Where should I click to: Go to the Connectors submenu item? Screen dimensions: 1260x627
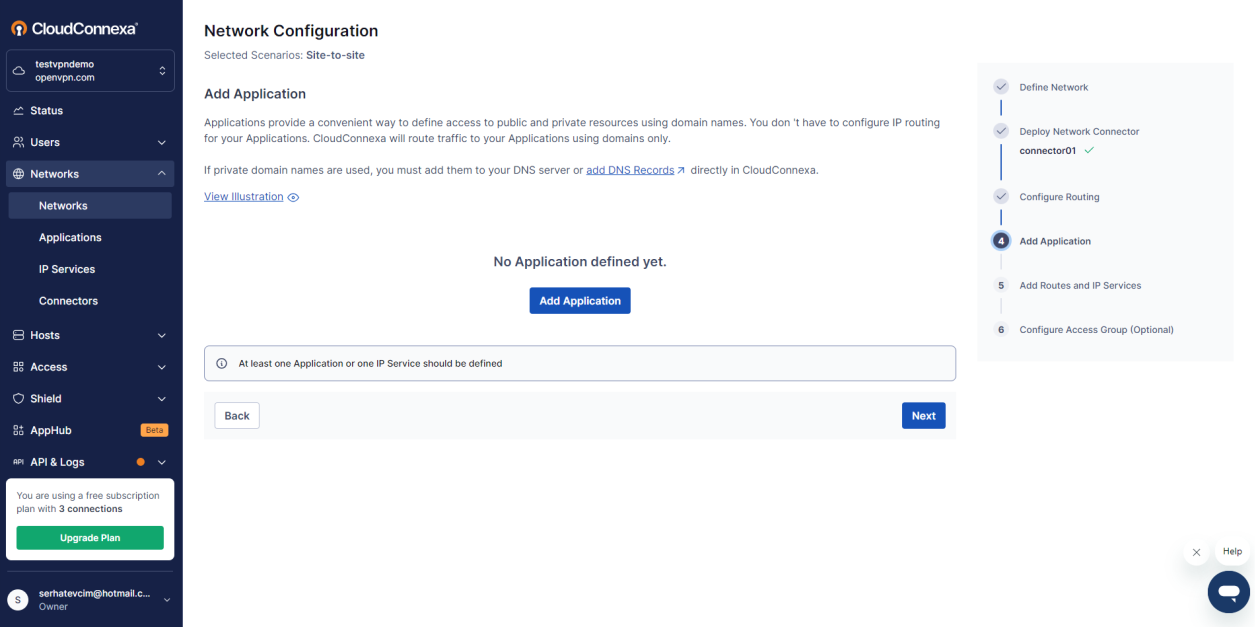68,301
